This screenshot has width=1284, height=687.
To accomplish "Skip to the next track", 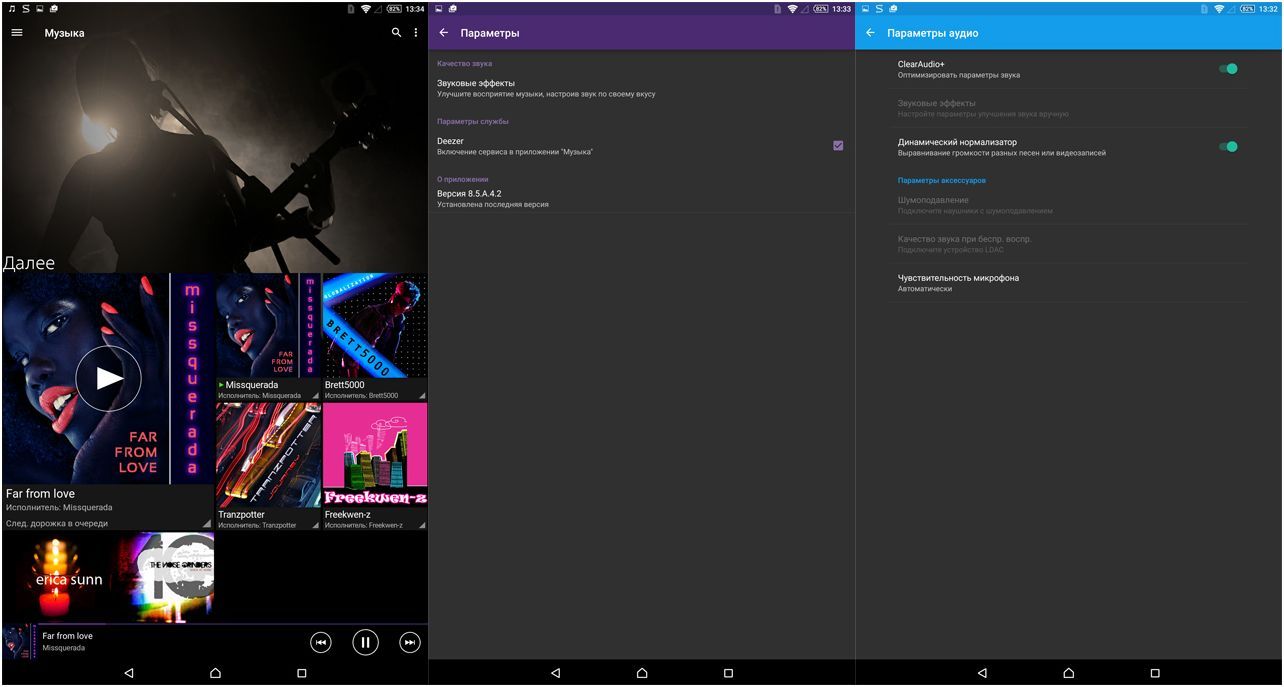I will coord(410,643).
